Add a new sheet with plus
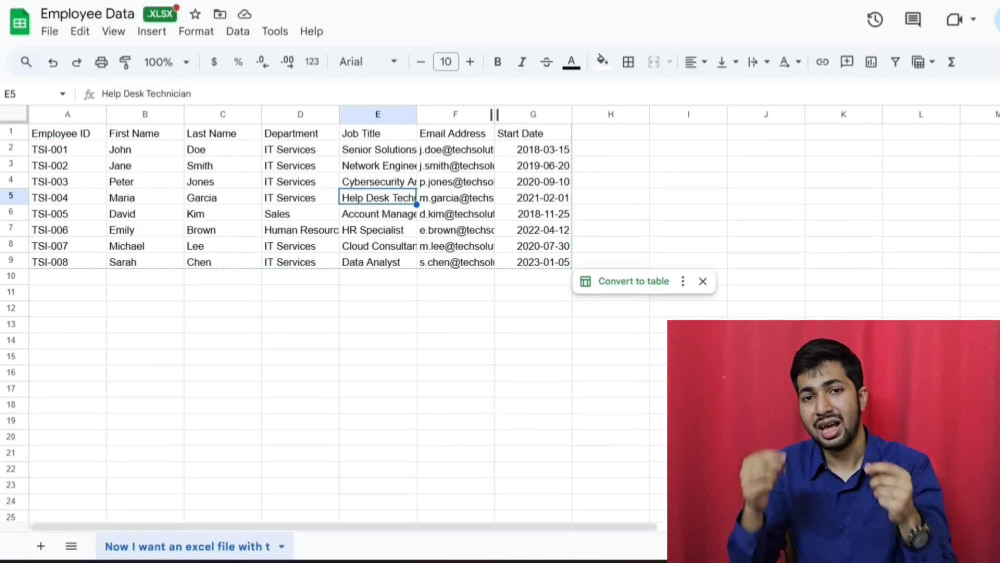The image size is (1000, 563). point(41,546)
